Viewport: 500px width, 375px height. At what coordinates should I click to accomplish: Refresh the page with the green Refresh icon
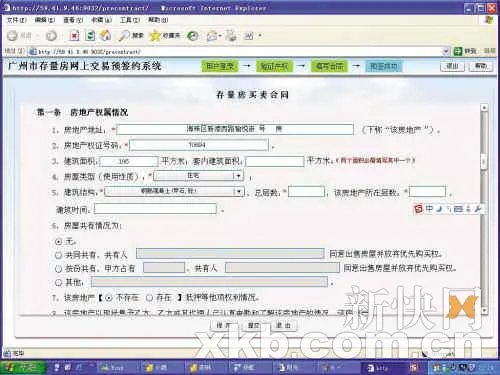click(x=90, y=35)
